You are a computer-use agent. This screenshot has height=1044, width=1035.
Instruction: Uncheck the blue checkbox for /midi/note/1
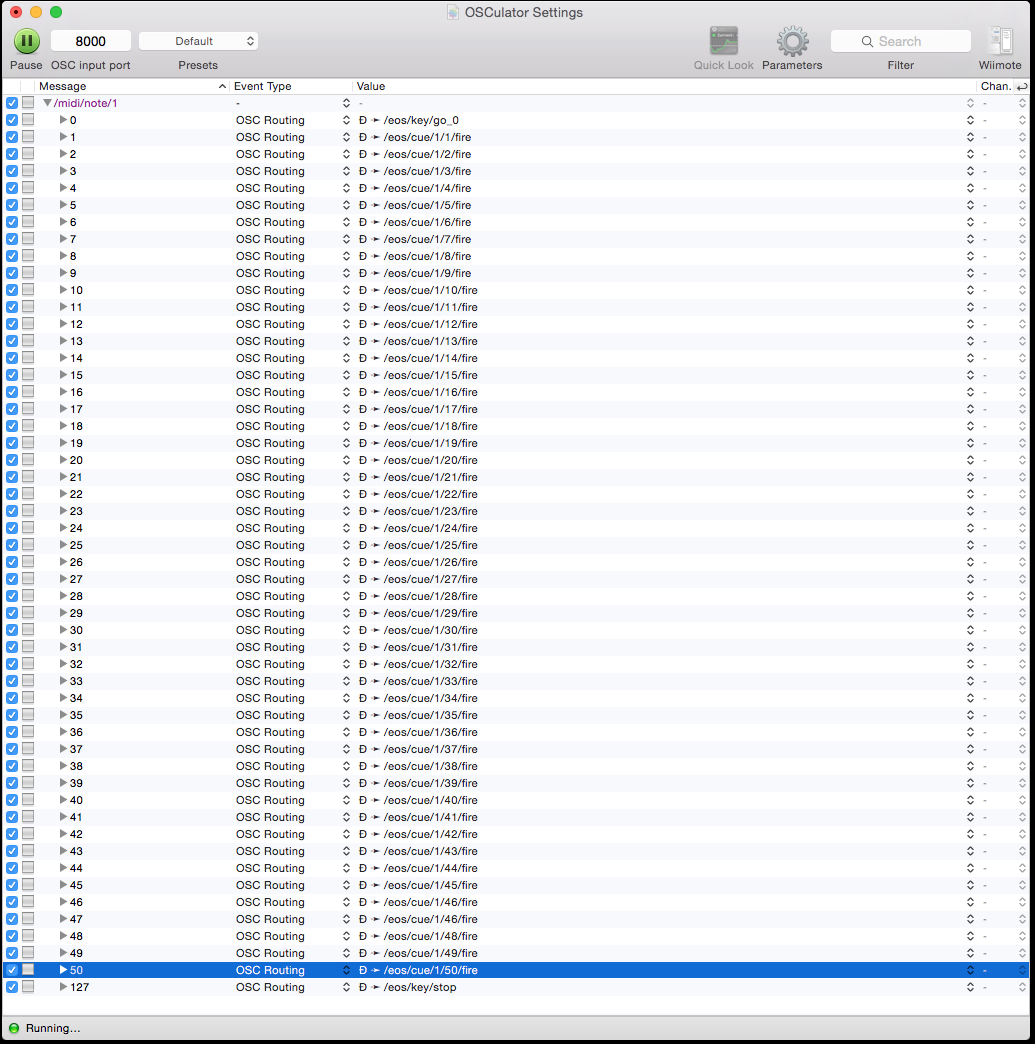click(x=12, y=103)
